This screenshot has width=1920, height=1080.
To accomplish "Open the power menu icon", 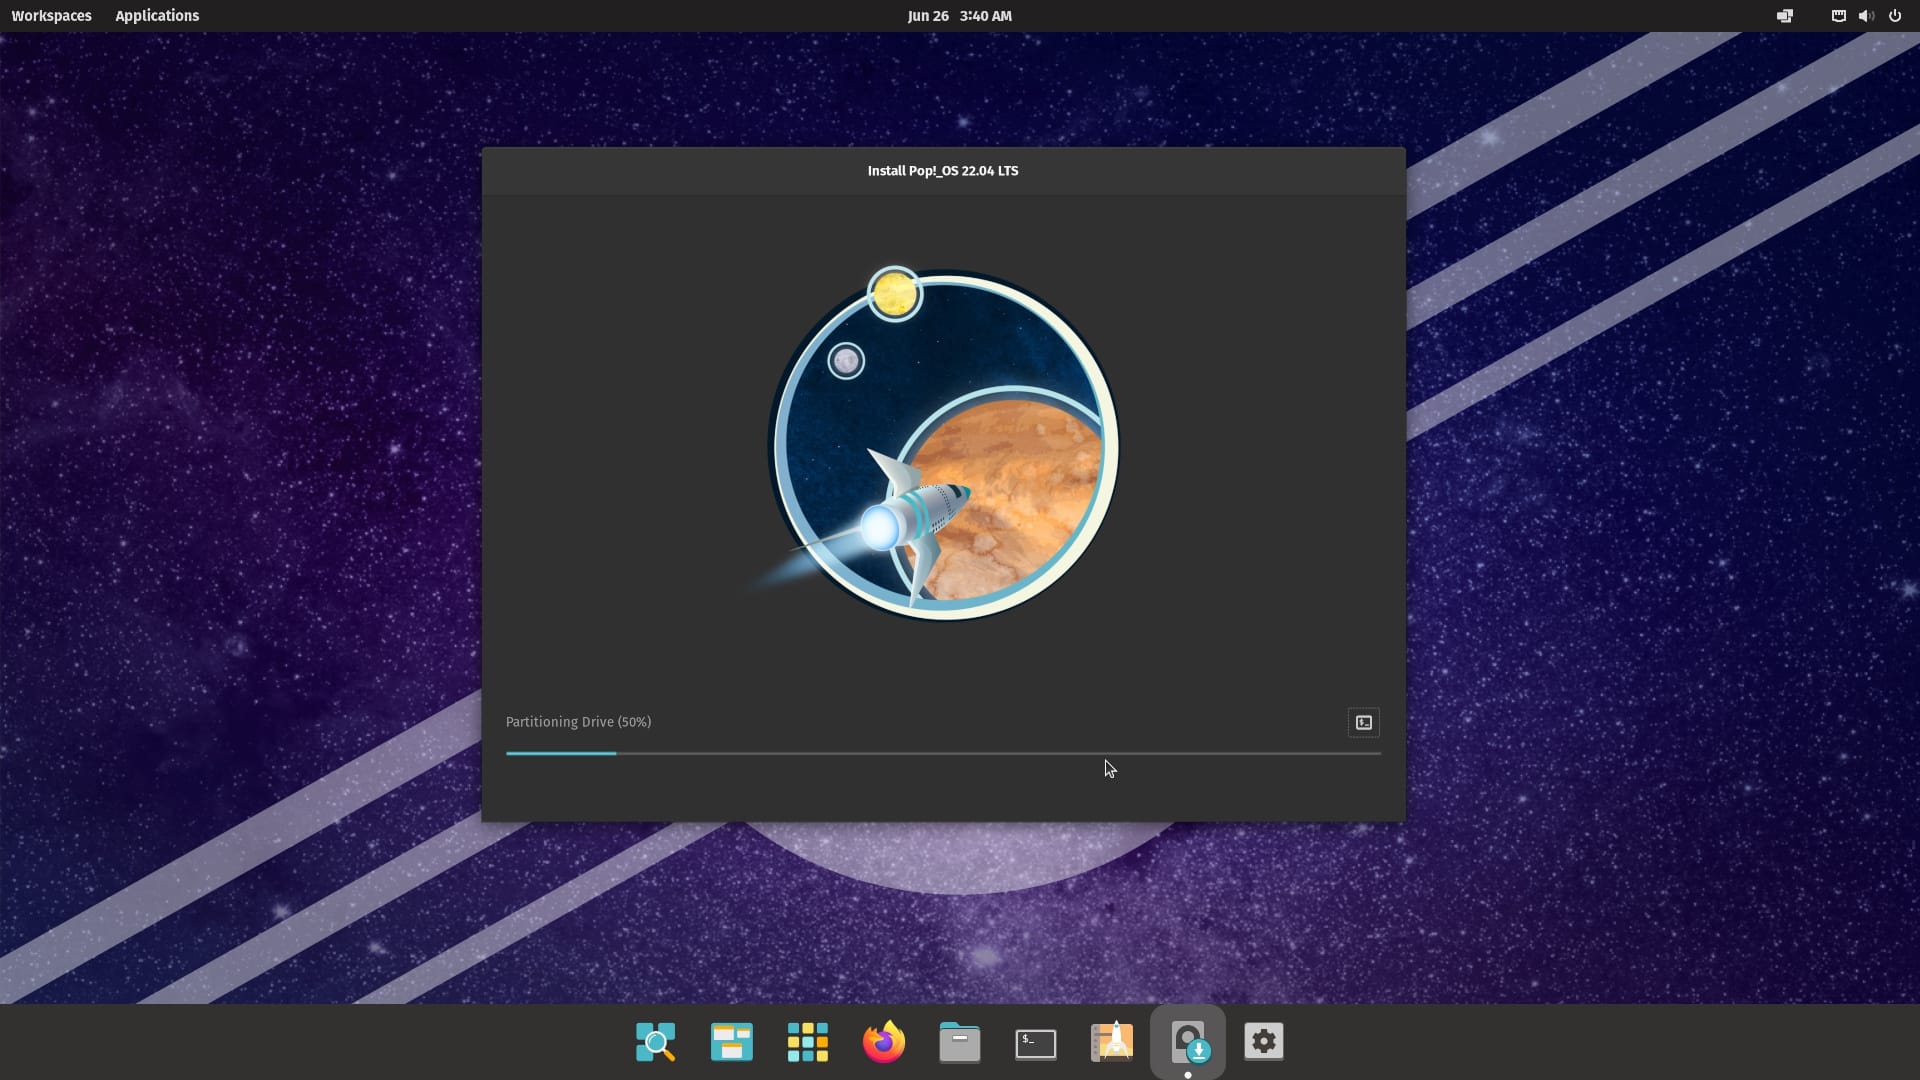I will click(1894, 16).
